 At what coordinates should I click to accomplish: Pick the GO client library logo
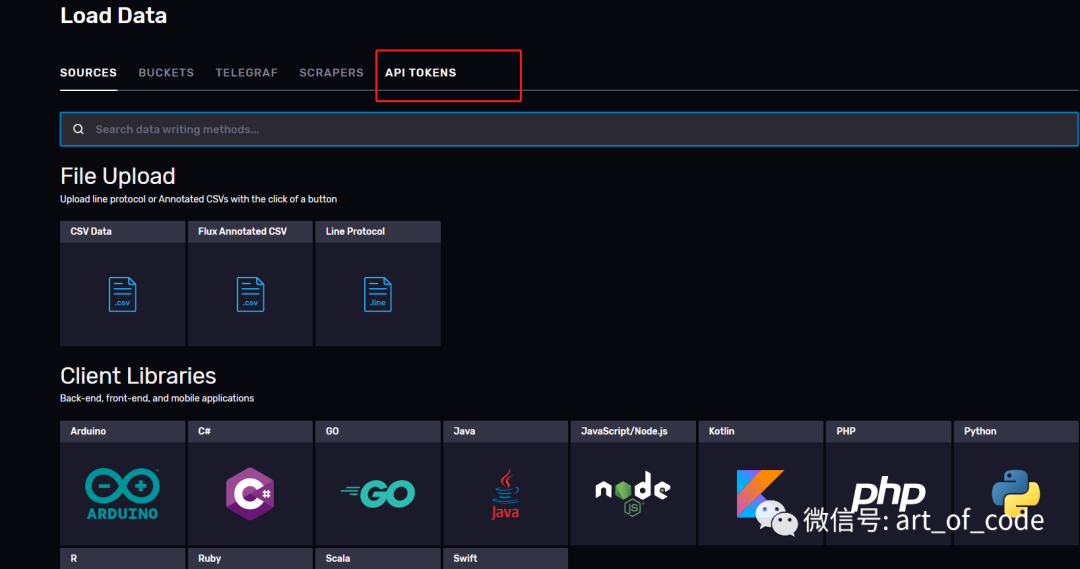(377, 493)
